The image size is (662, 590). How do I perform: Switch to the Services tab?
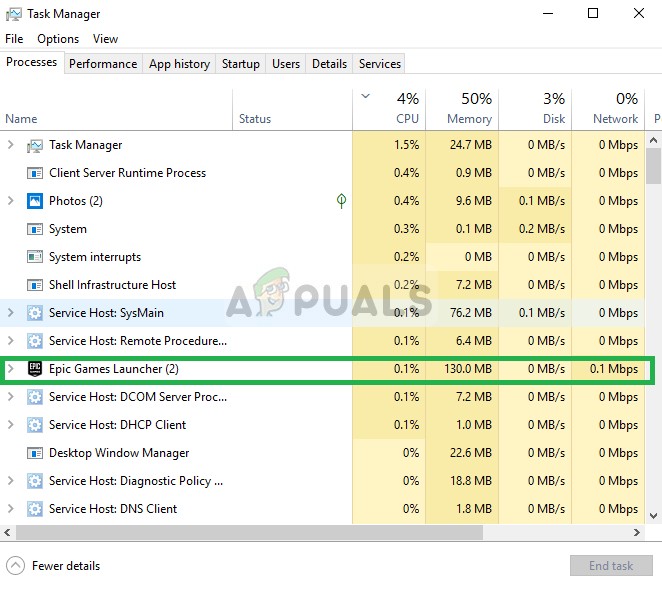click(380, 64)
